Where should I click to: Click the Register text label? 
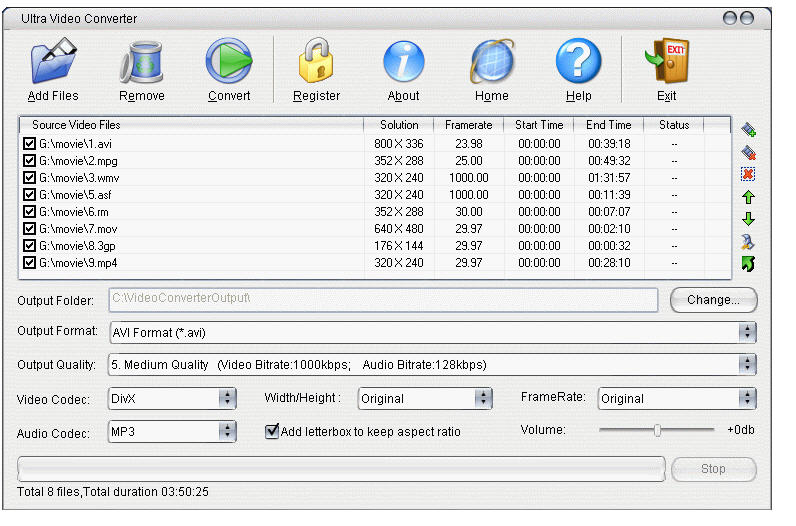pos(316,96)
